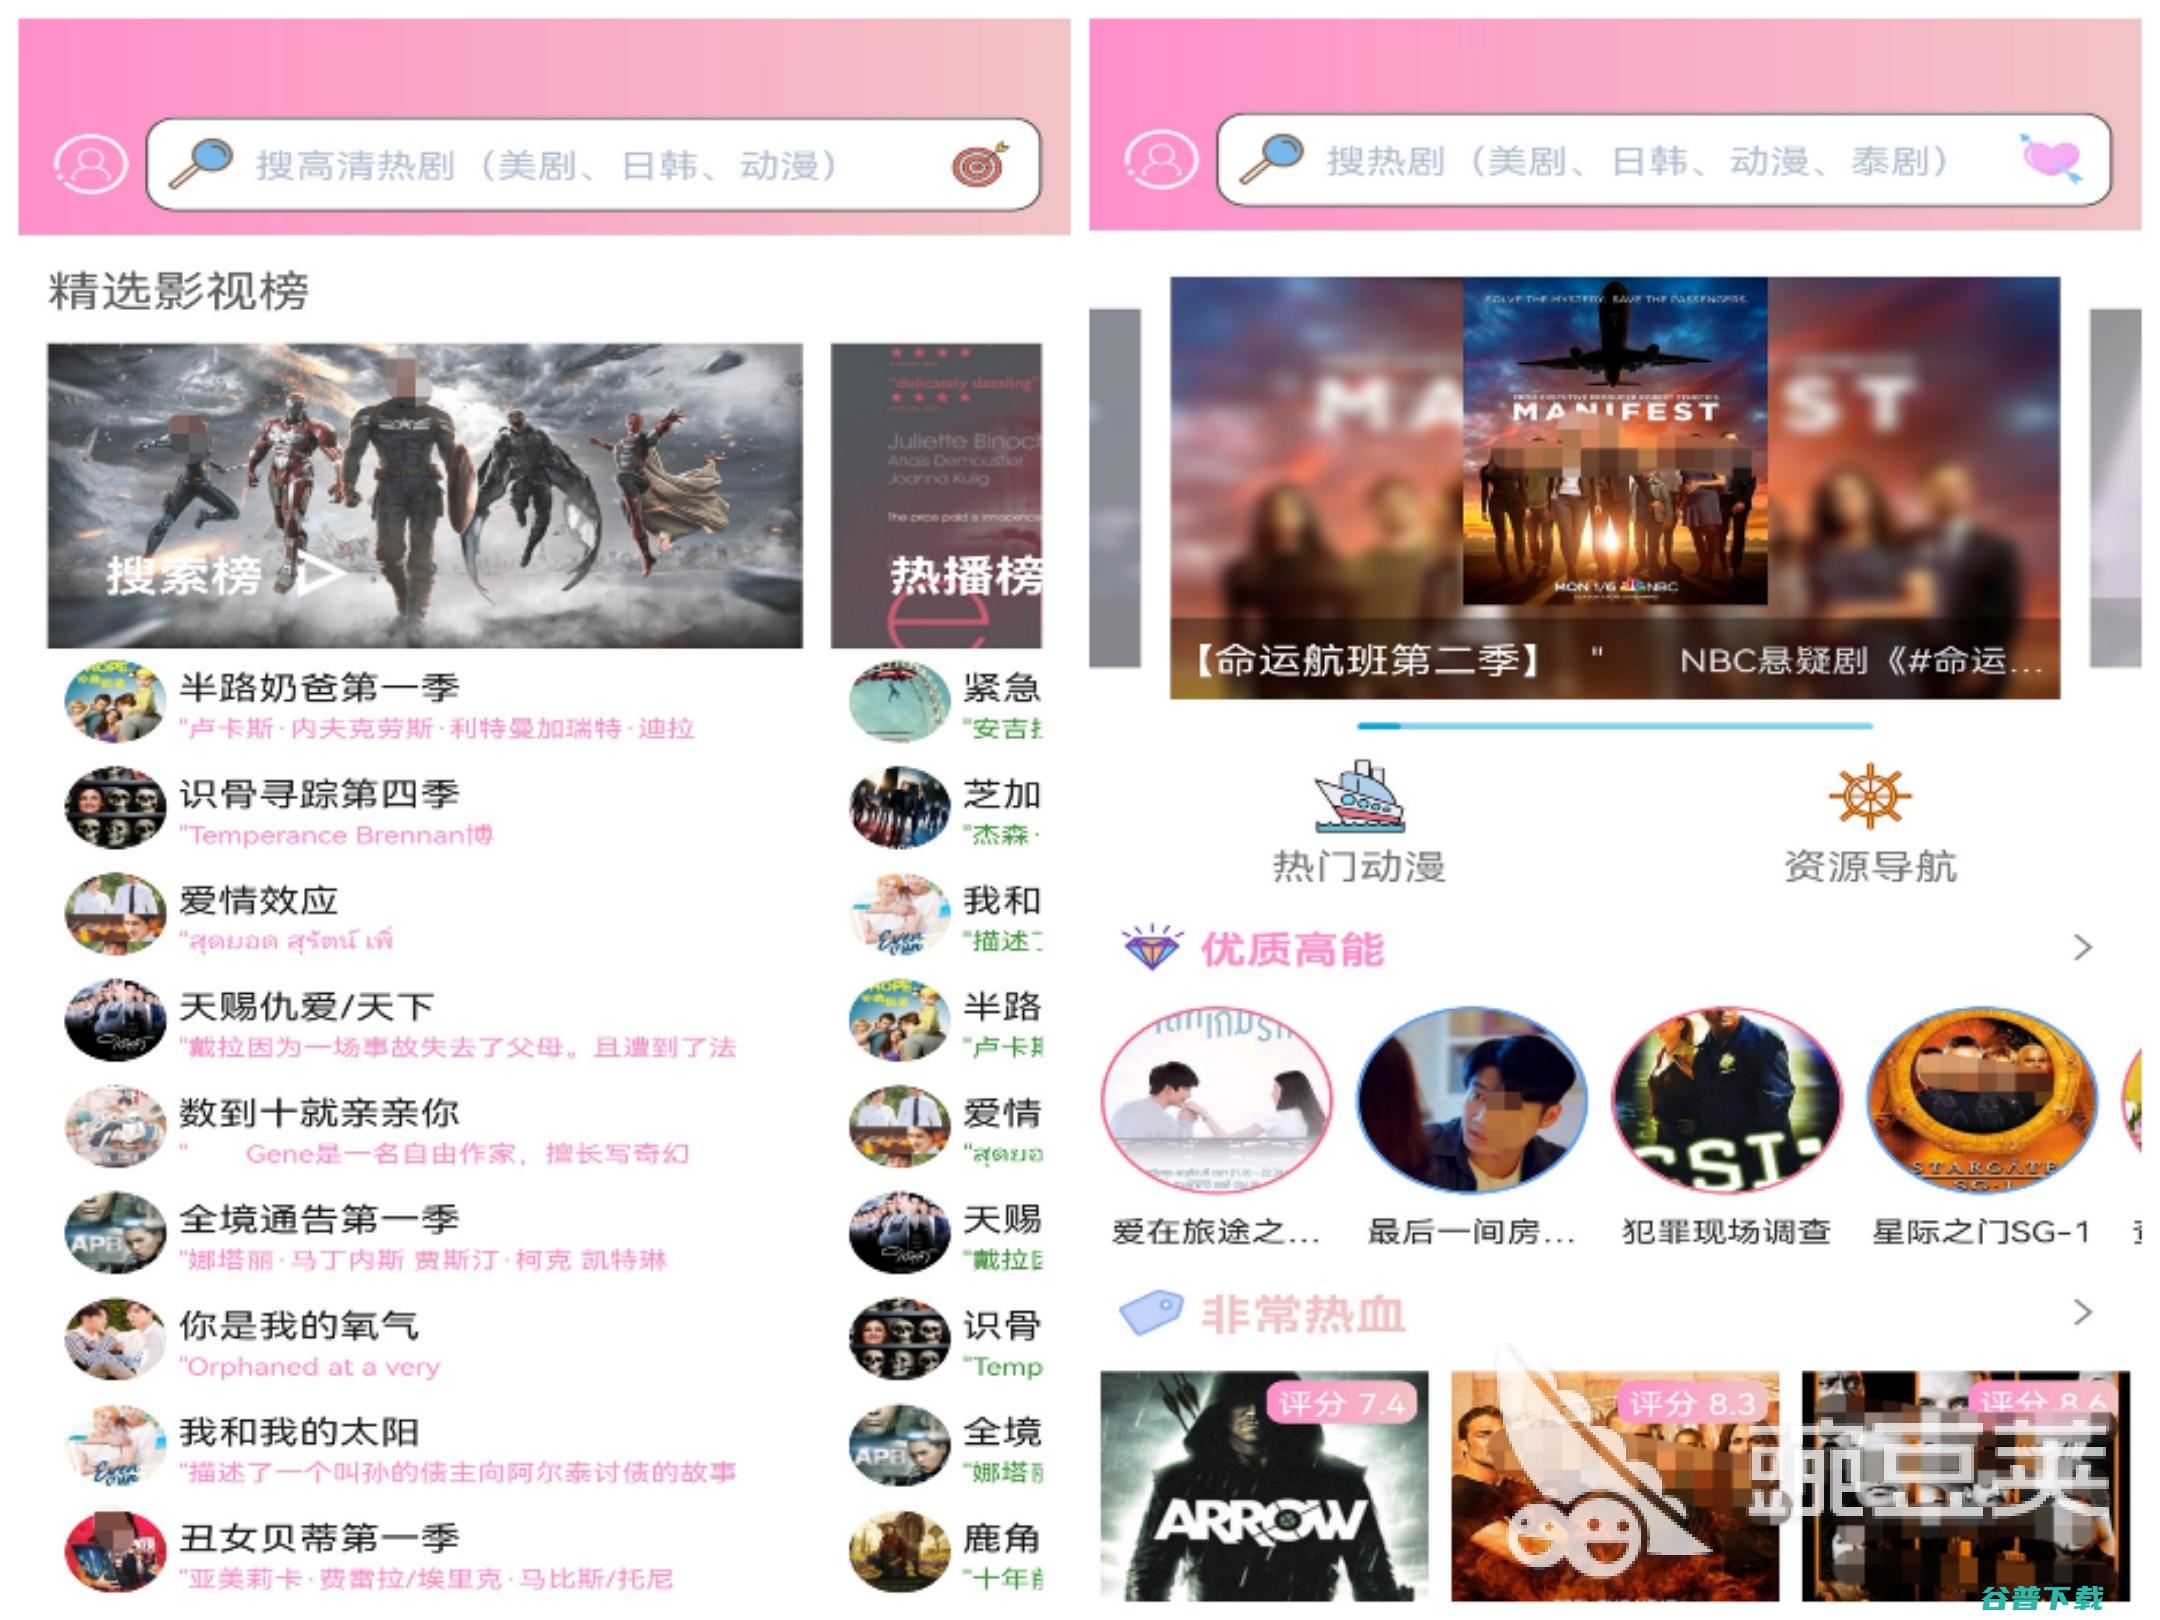The width and height of the screenshot is (2160, 1620).
Task: Open the profile icon on right screen
Action: point(1160,160)
